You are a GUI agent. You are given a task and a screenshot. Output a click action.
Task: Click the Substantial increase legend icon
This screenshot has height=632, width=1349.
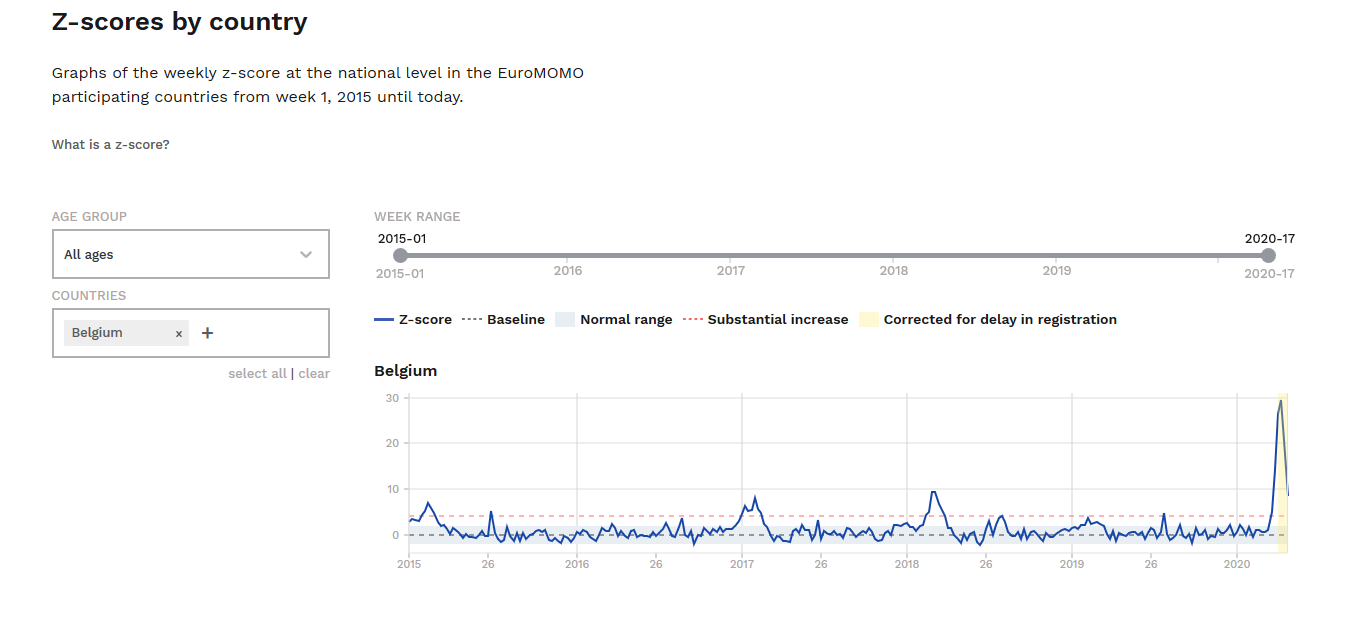tap(692, 320)
